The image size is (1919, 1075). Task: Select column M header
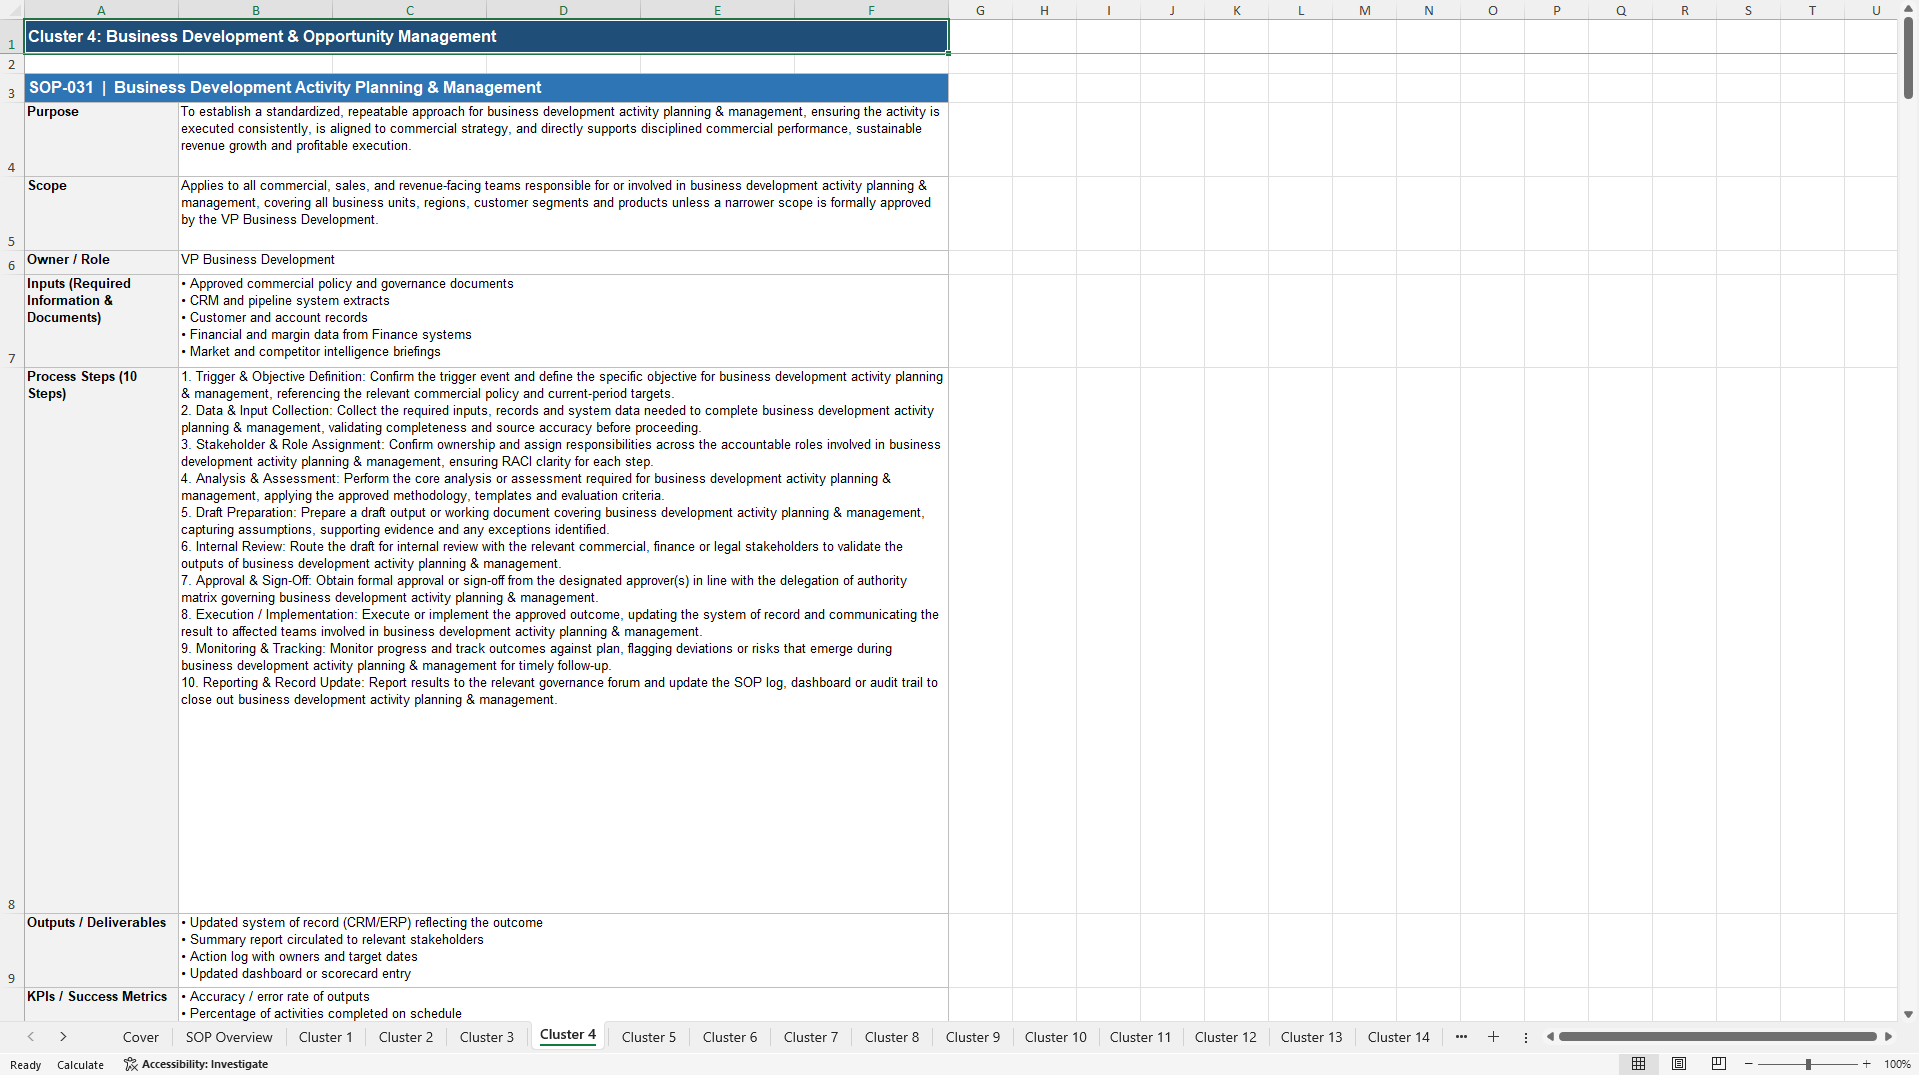pyautogui.click(x=1364, y=10)
